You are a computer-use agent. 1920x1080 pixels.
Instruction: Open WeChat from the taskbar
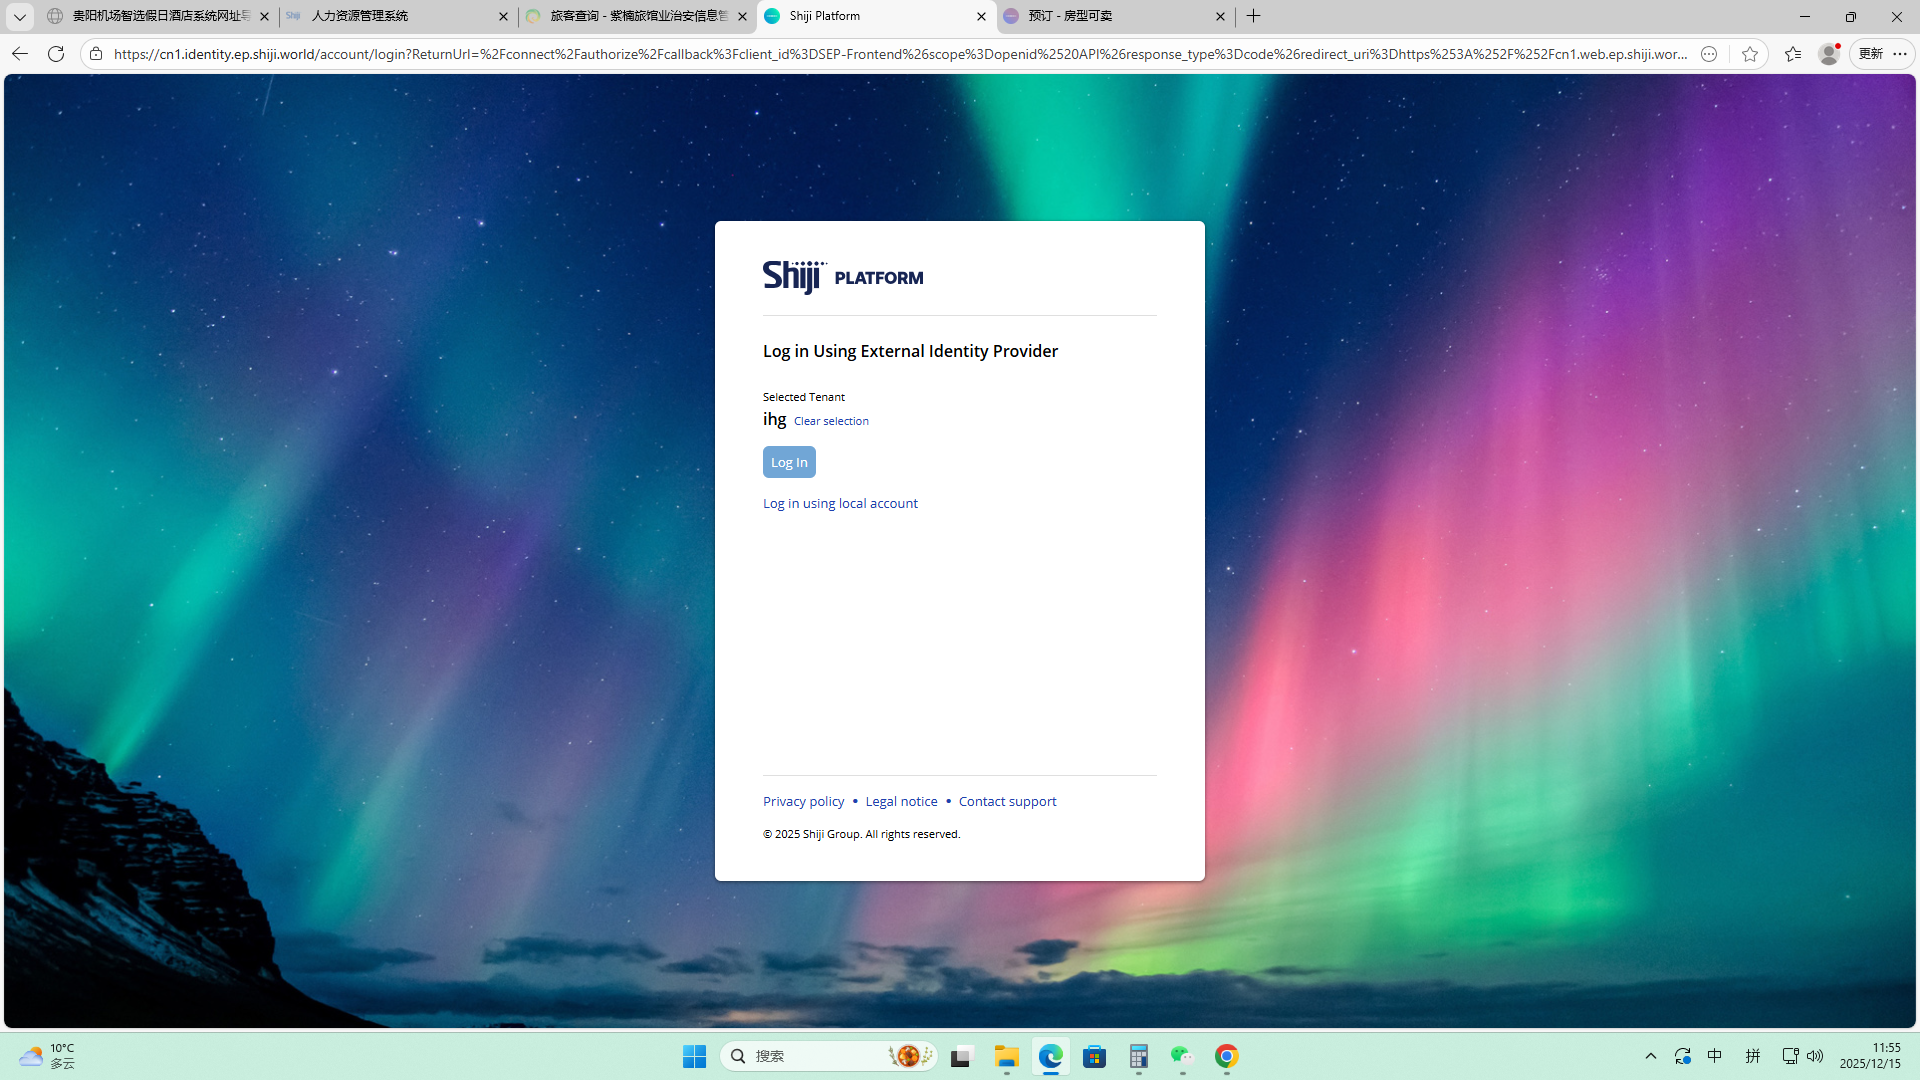click(x=1182, y=1056)
